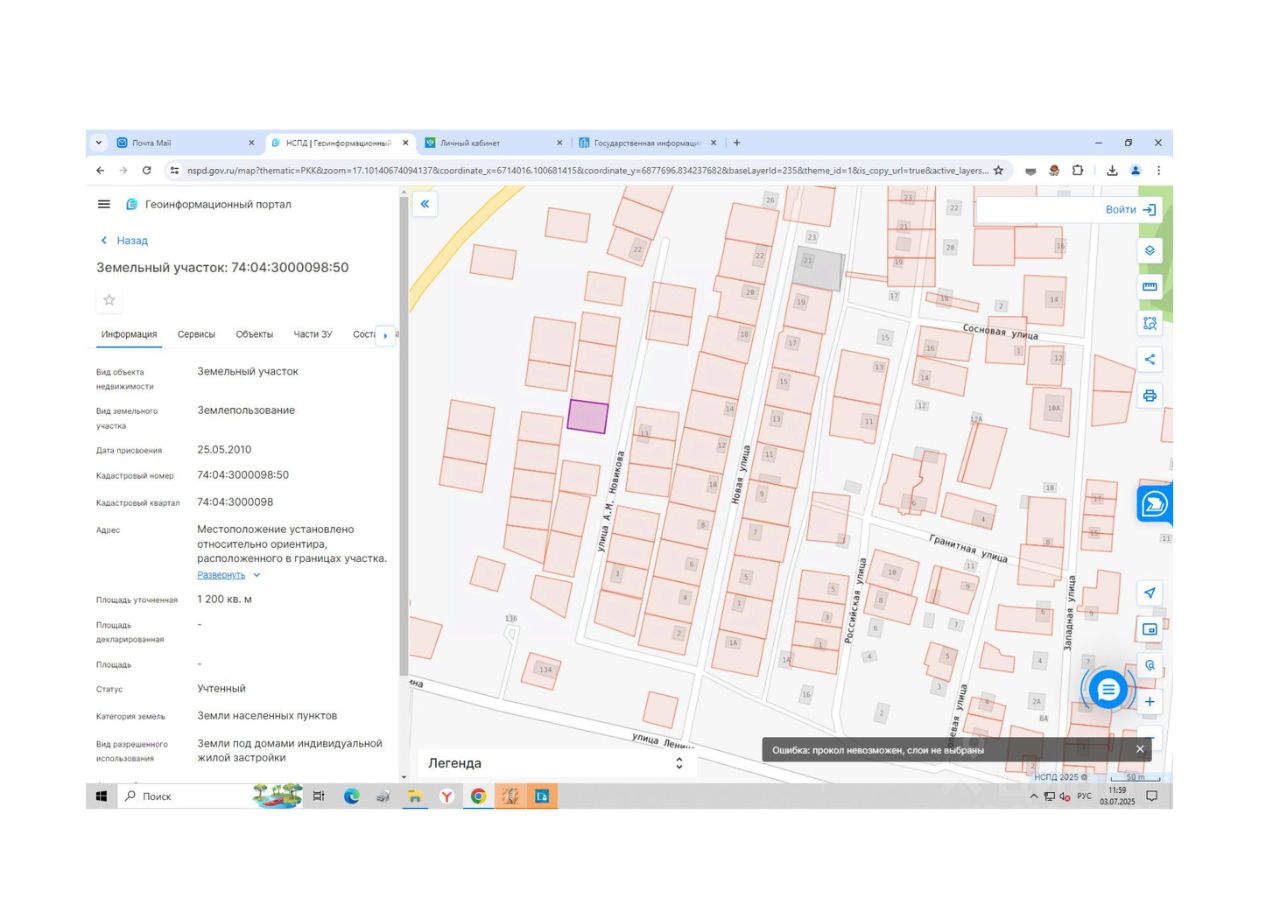This screenshot has height=905, width=1280.
Task: Click the share map icon
Action: point(1149,359)
